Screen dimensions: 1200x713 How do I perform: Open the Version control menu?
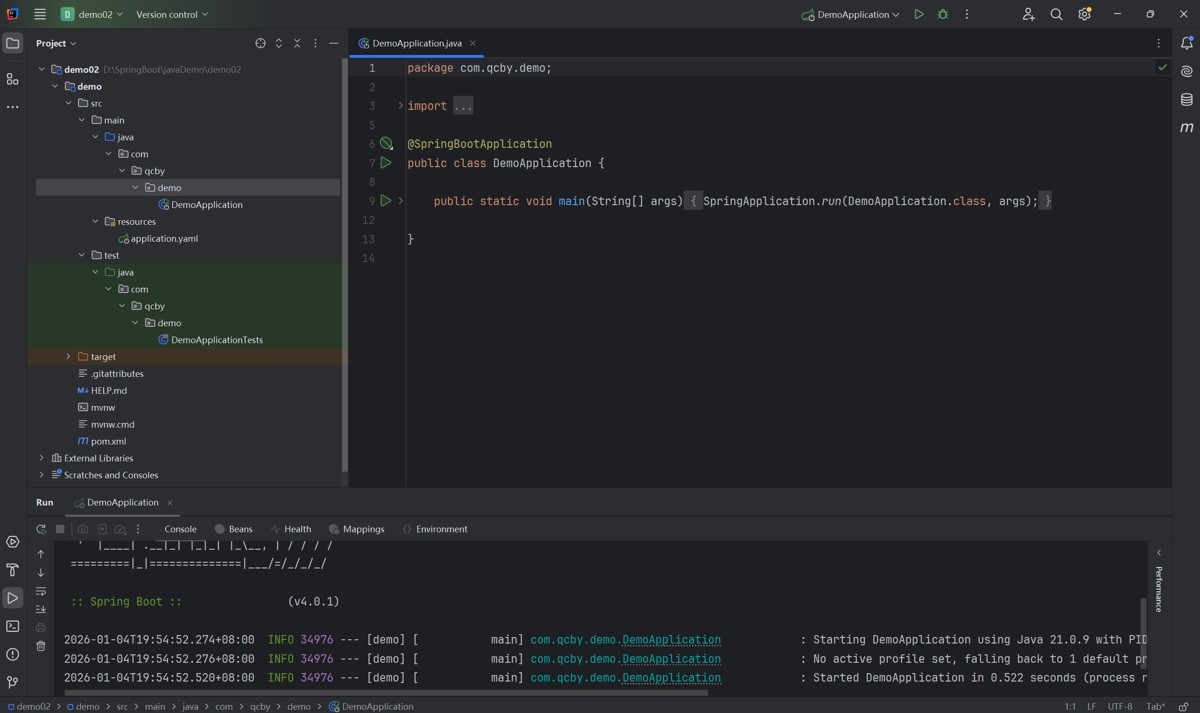[x=172, y=15]
